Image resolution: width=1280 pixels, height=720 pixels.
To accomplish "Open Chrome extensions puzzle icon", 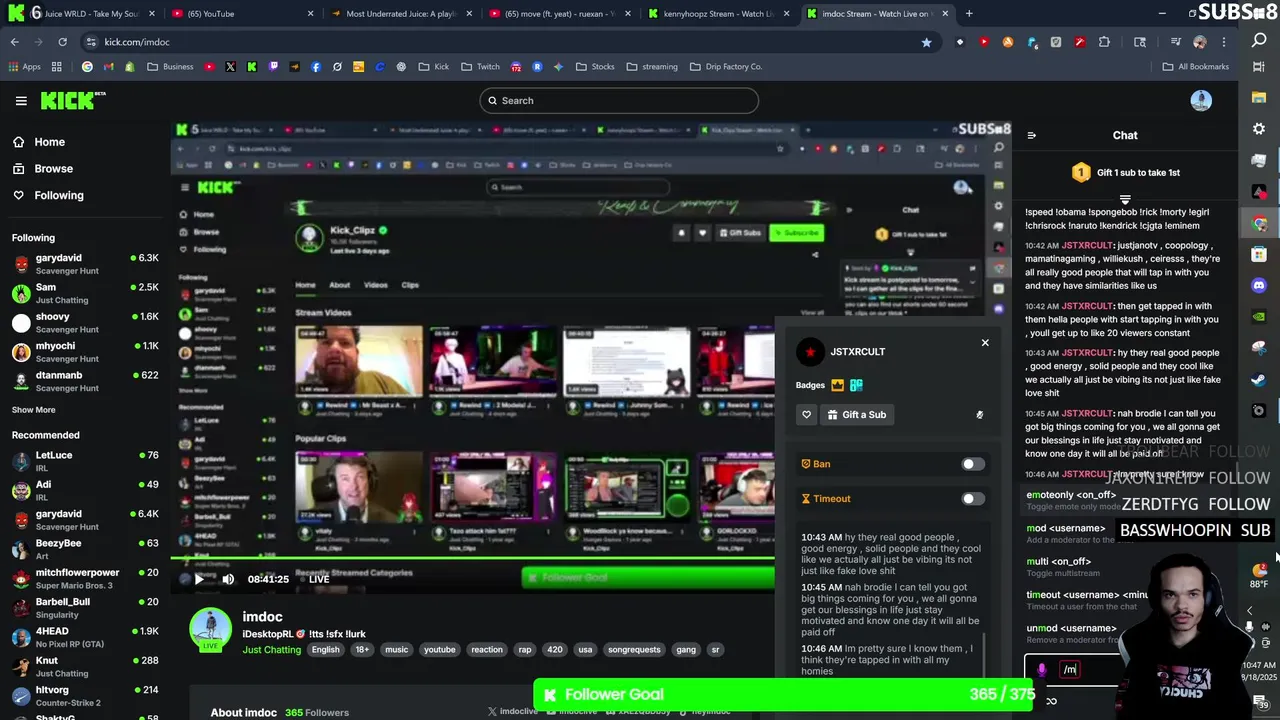I will (x=1104, y=42).
